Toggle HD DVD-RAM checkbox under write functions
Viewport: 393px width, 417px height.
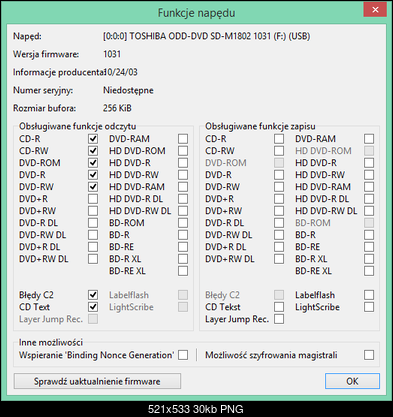click(369, 187)
